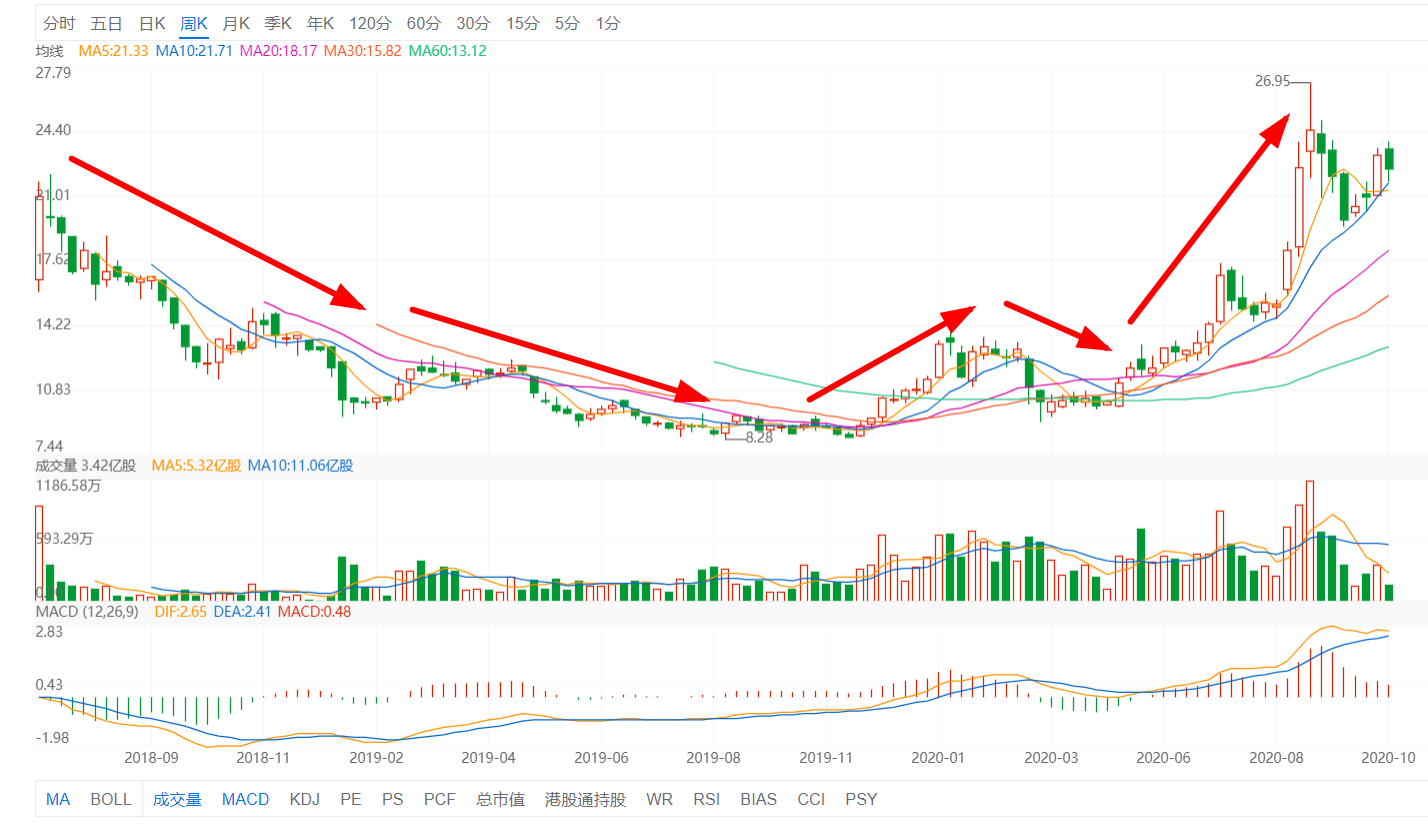Enable the RSI indicator
This screenshot has width=1428, height=830.
(x=707, y=799)
